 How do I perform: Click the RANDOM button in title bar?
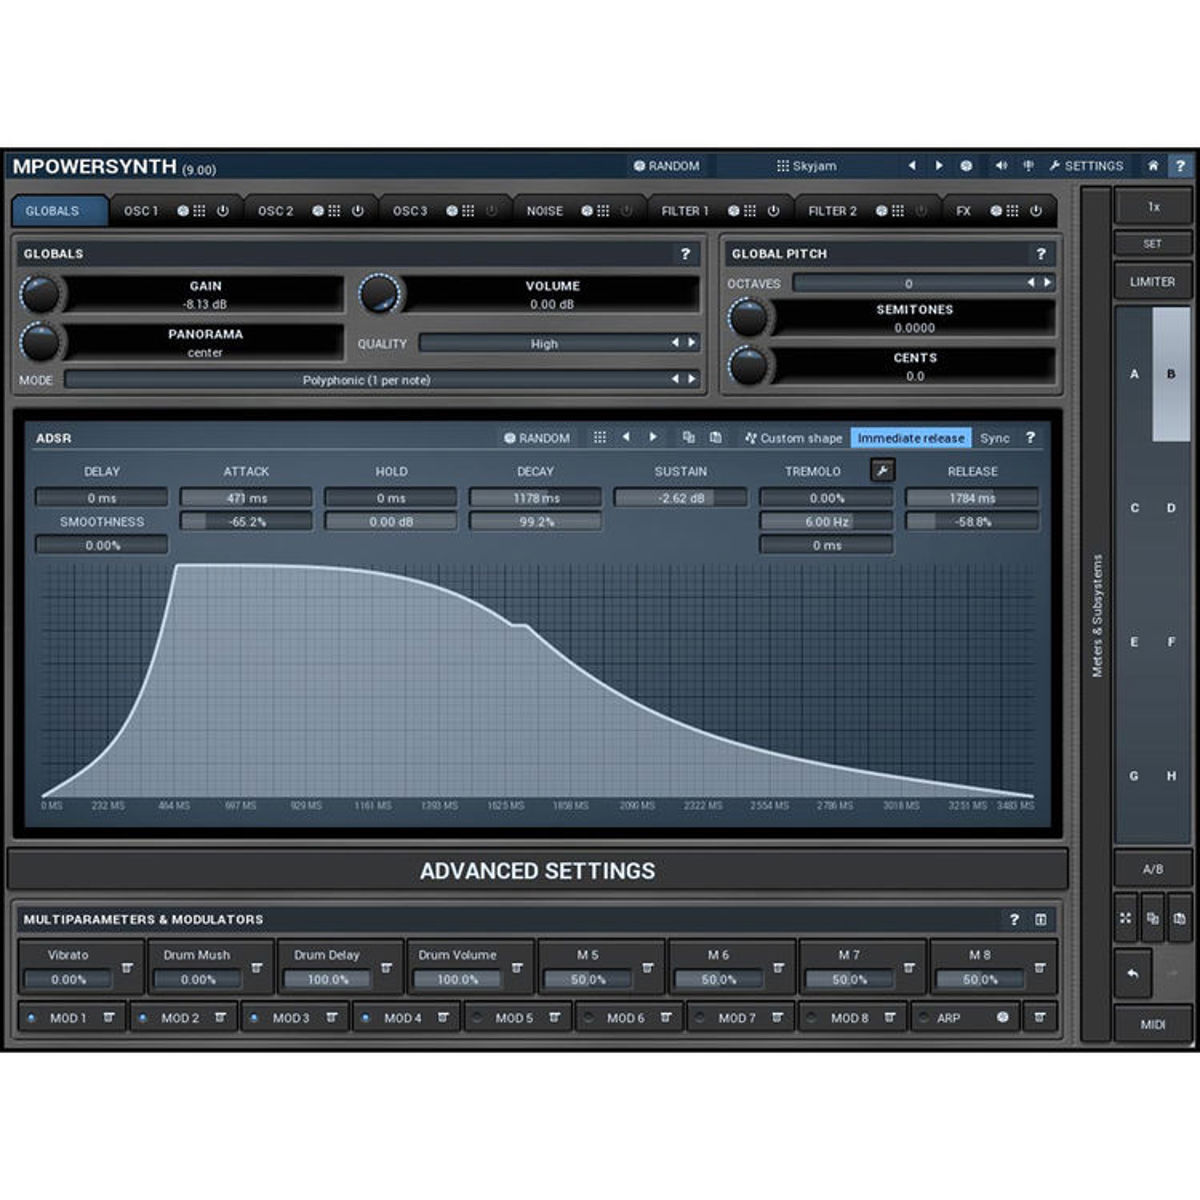(x=667, y=166)
